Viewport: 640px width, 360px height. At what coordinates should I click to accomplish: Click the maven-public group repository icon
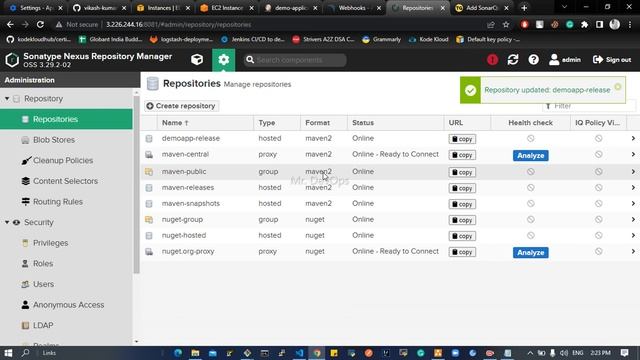pos(149,172)
